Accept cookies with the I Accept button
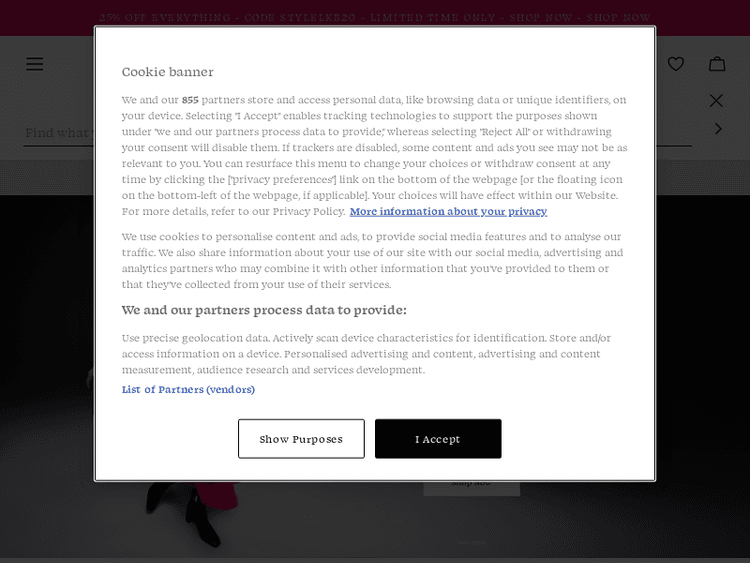750x563 pixels. (x=438, y=439)
